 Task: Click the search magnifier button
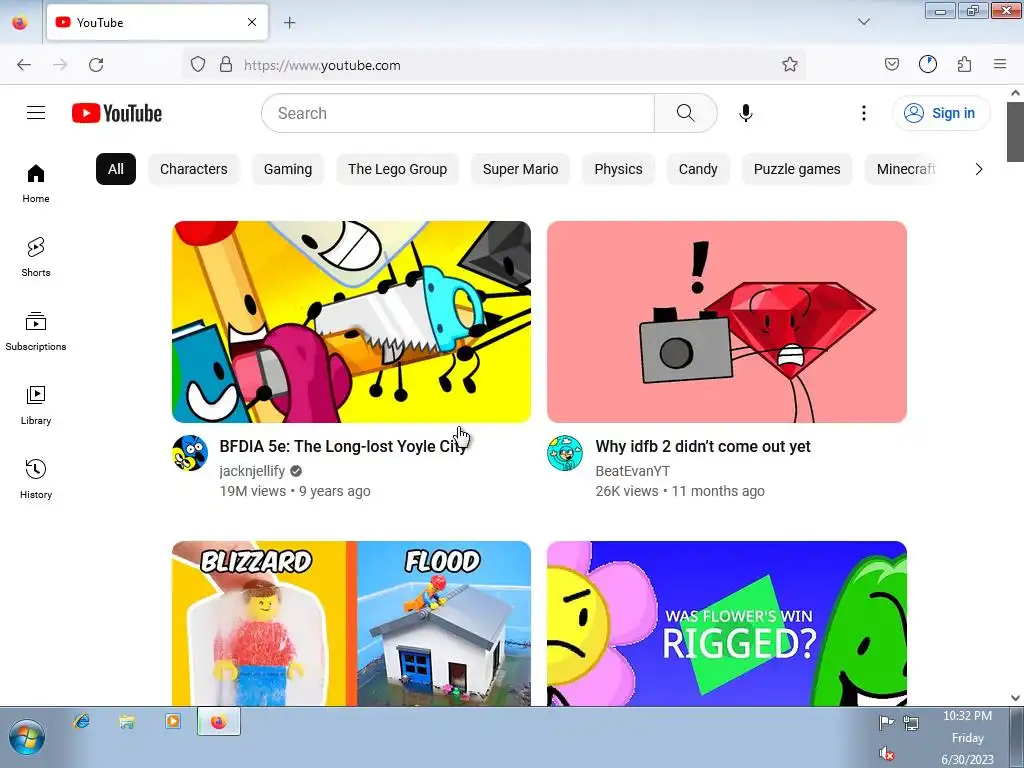[686, 113]
